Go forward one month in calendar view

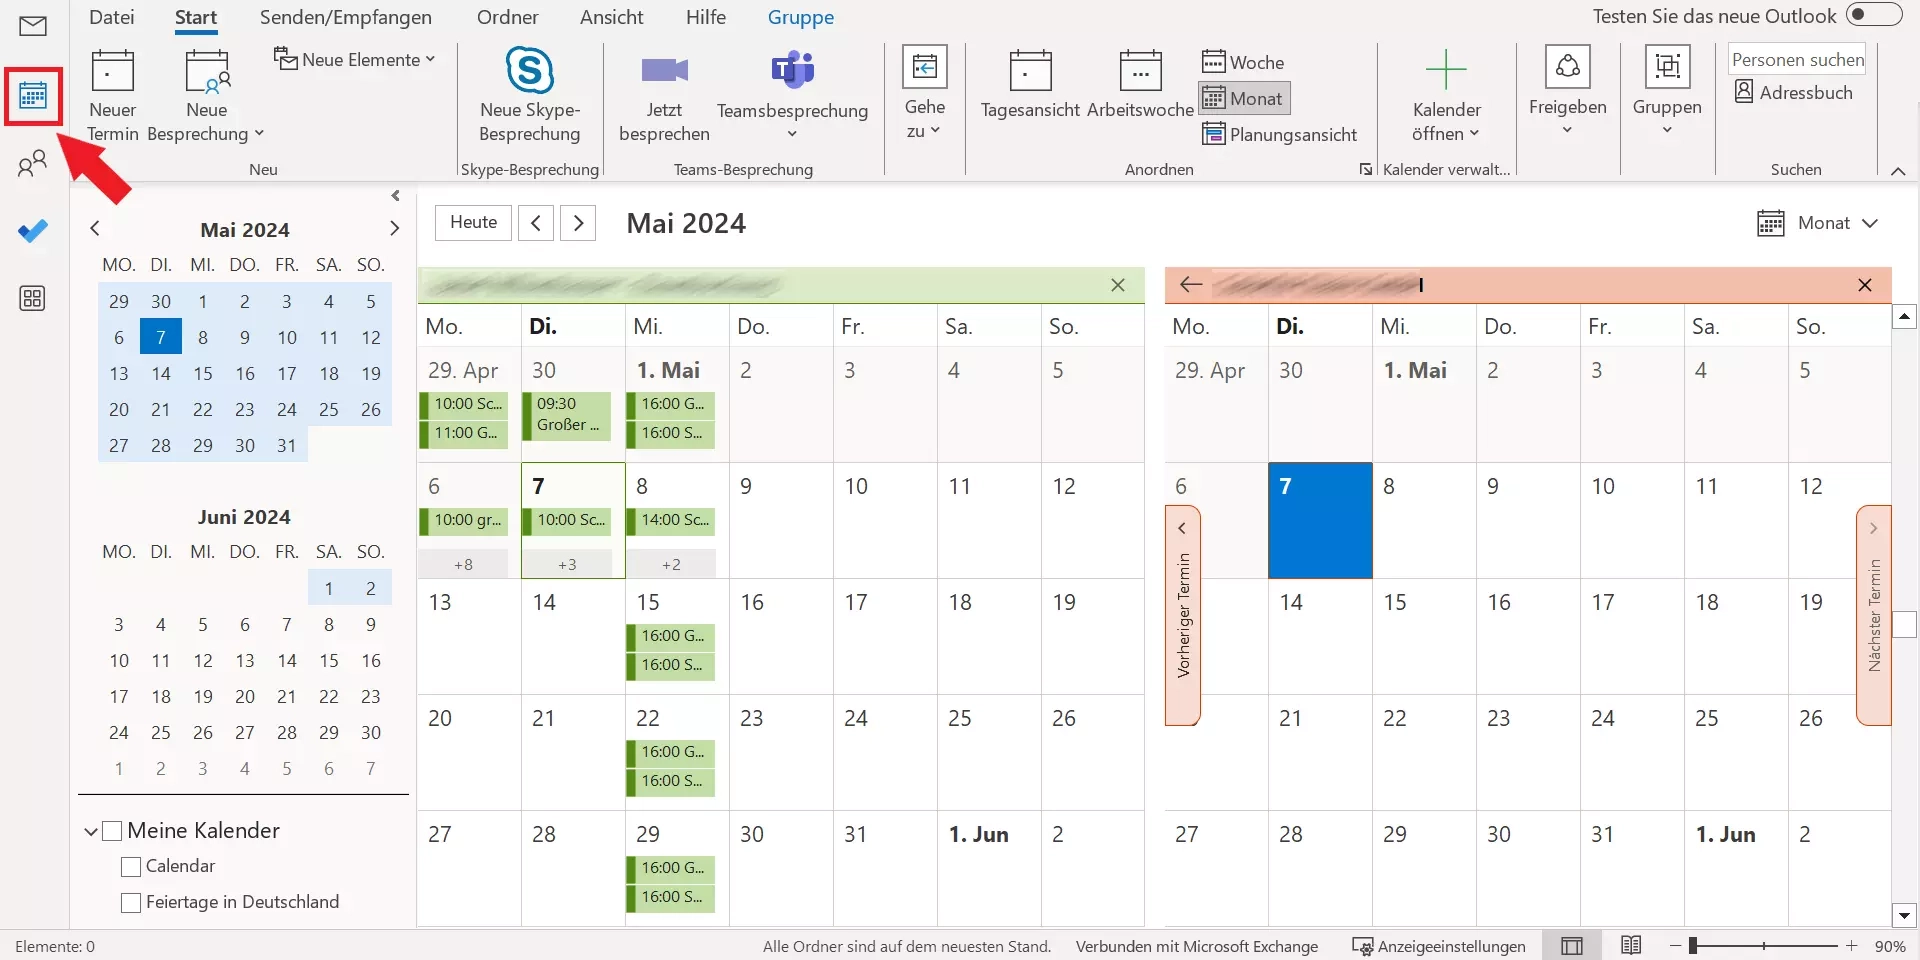coord(579,223)
